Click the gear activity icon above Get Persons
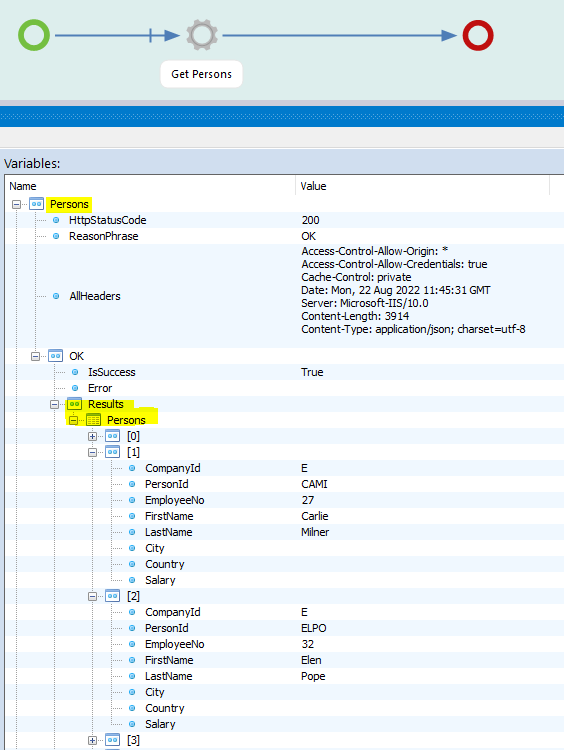The width and height of the screenshot is (564, 750). pos(202,35)
